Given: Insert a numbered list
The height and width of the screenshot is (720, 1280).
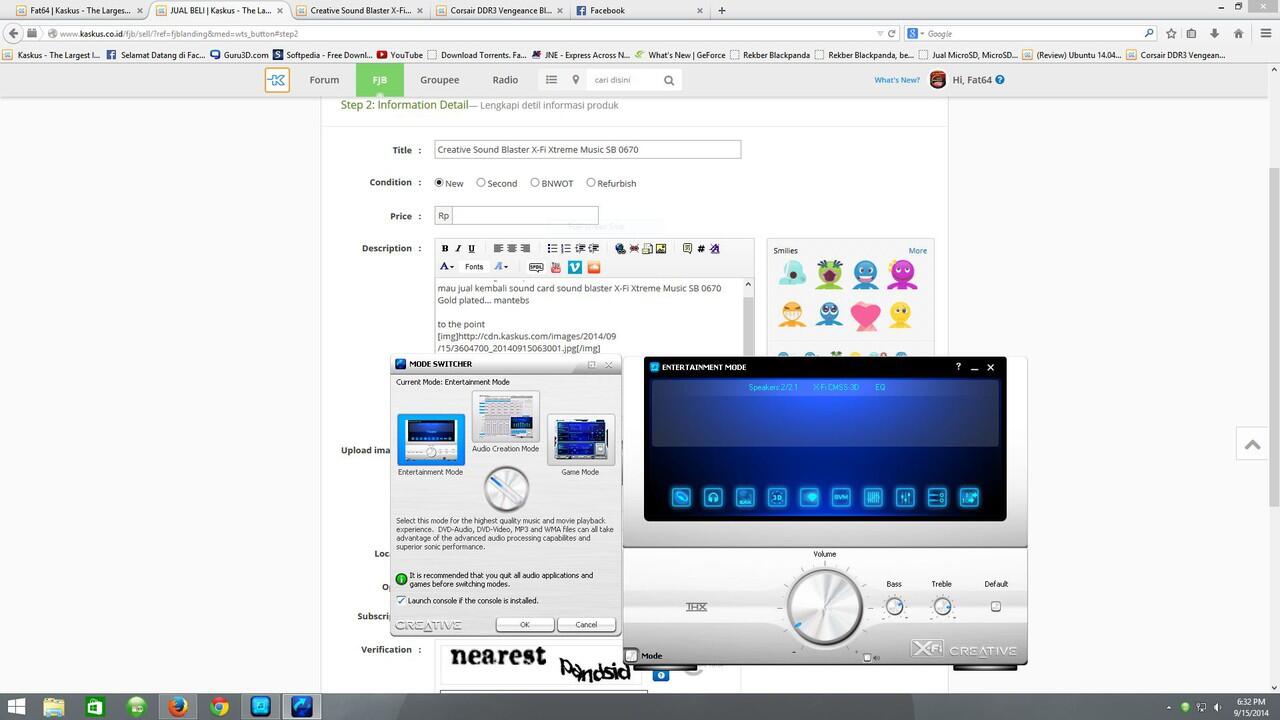Looking at the screenshot, I should (565, 248).
